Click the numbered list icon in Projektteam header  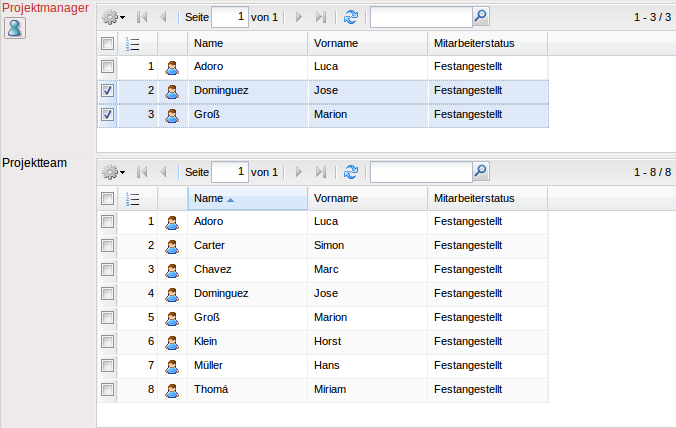coord(134,199)
